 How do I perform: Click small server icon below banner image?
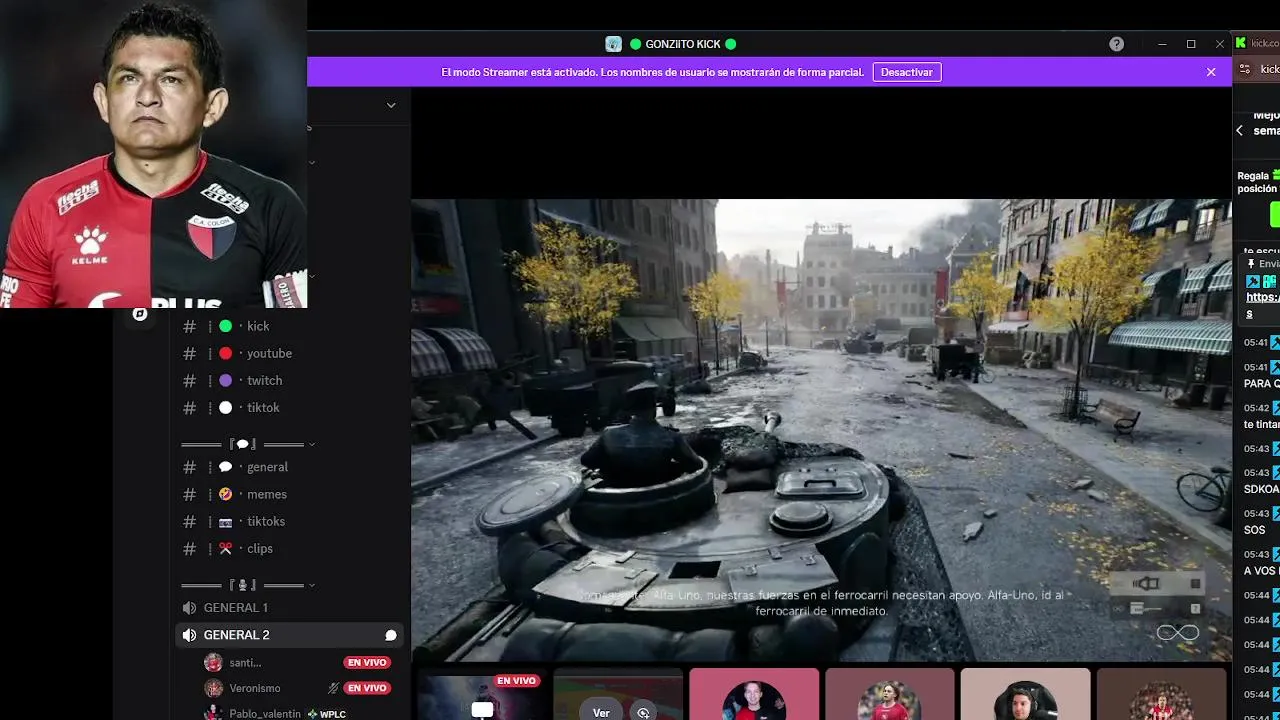click(x=140, y=314)
